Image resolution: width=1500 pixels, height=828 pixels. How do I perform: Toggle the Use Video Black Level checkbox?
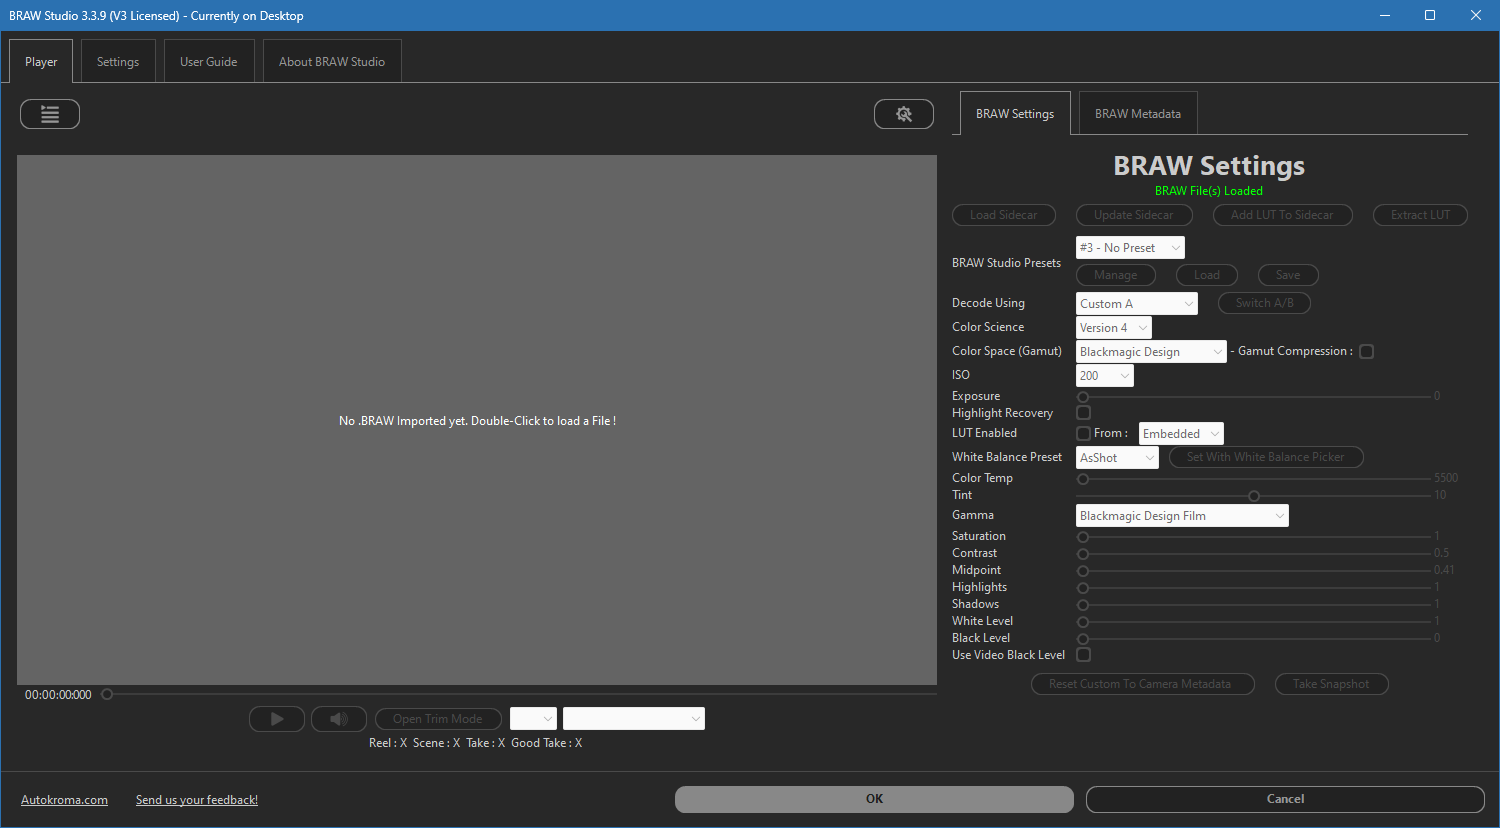1083,655
